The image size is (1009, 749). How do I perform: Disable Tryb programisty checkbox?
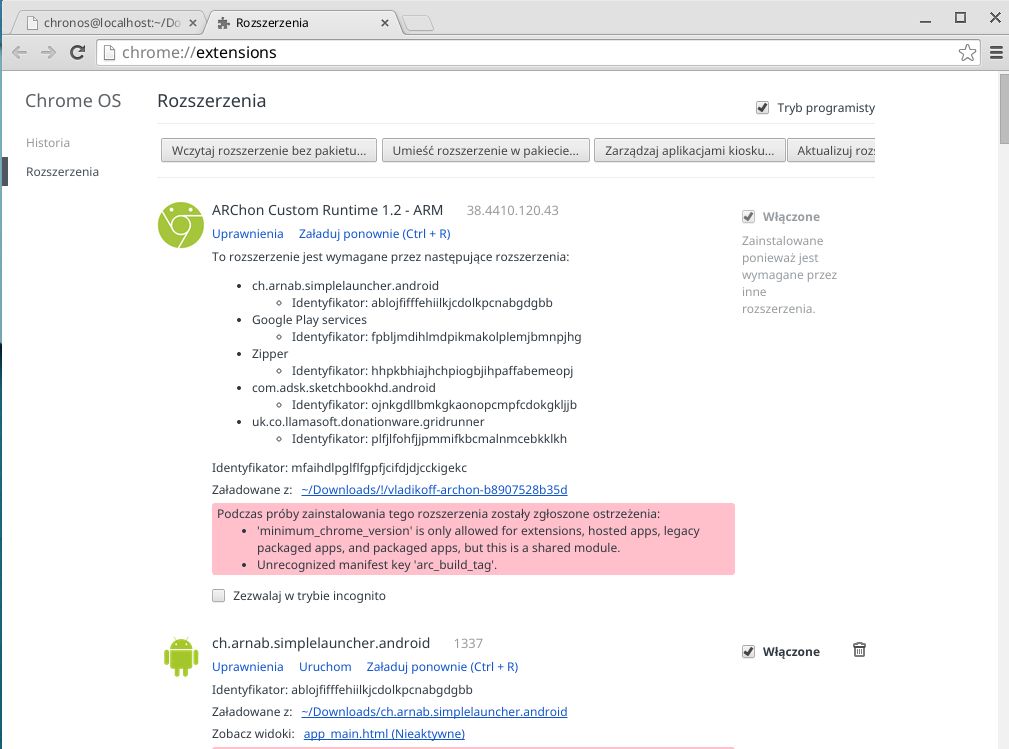pos(763,107)
